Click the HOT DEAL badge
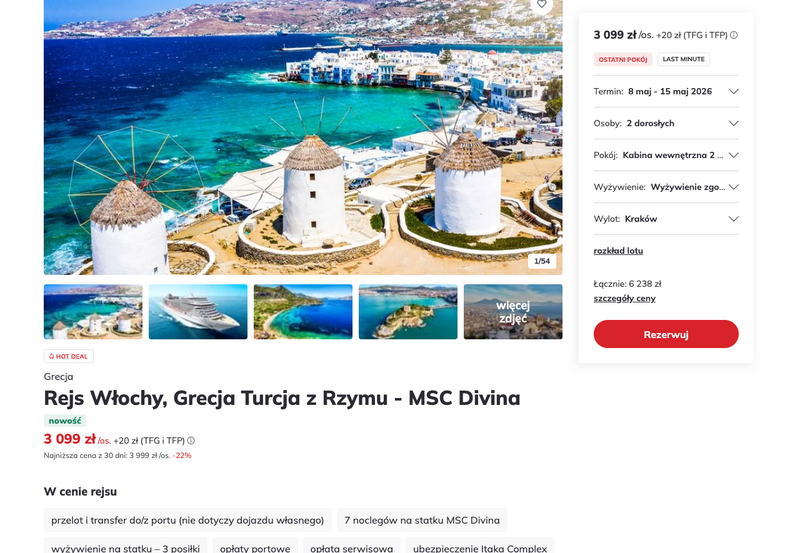This screenshot has width=800, height=553. [x=68, y=356]
